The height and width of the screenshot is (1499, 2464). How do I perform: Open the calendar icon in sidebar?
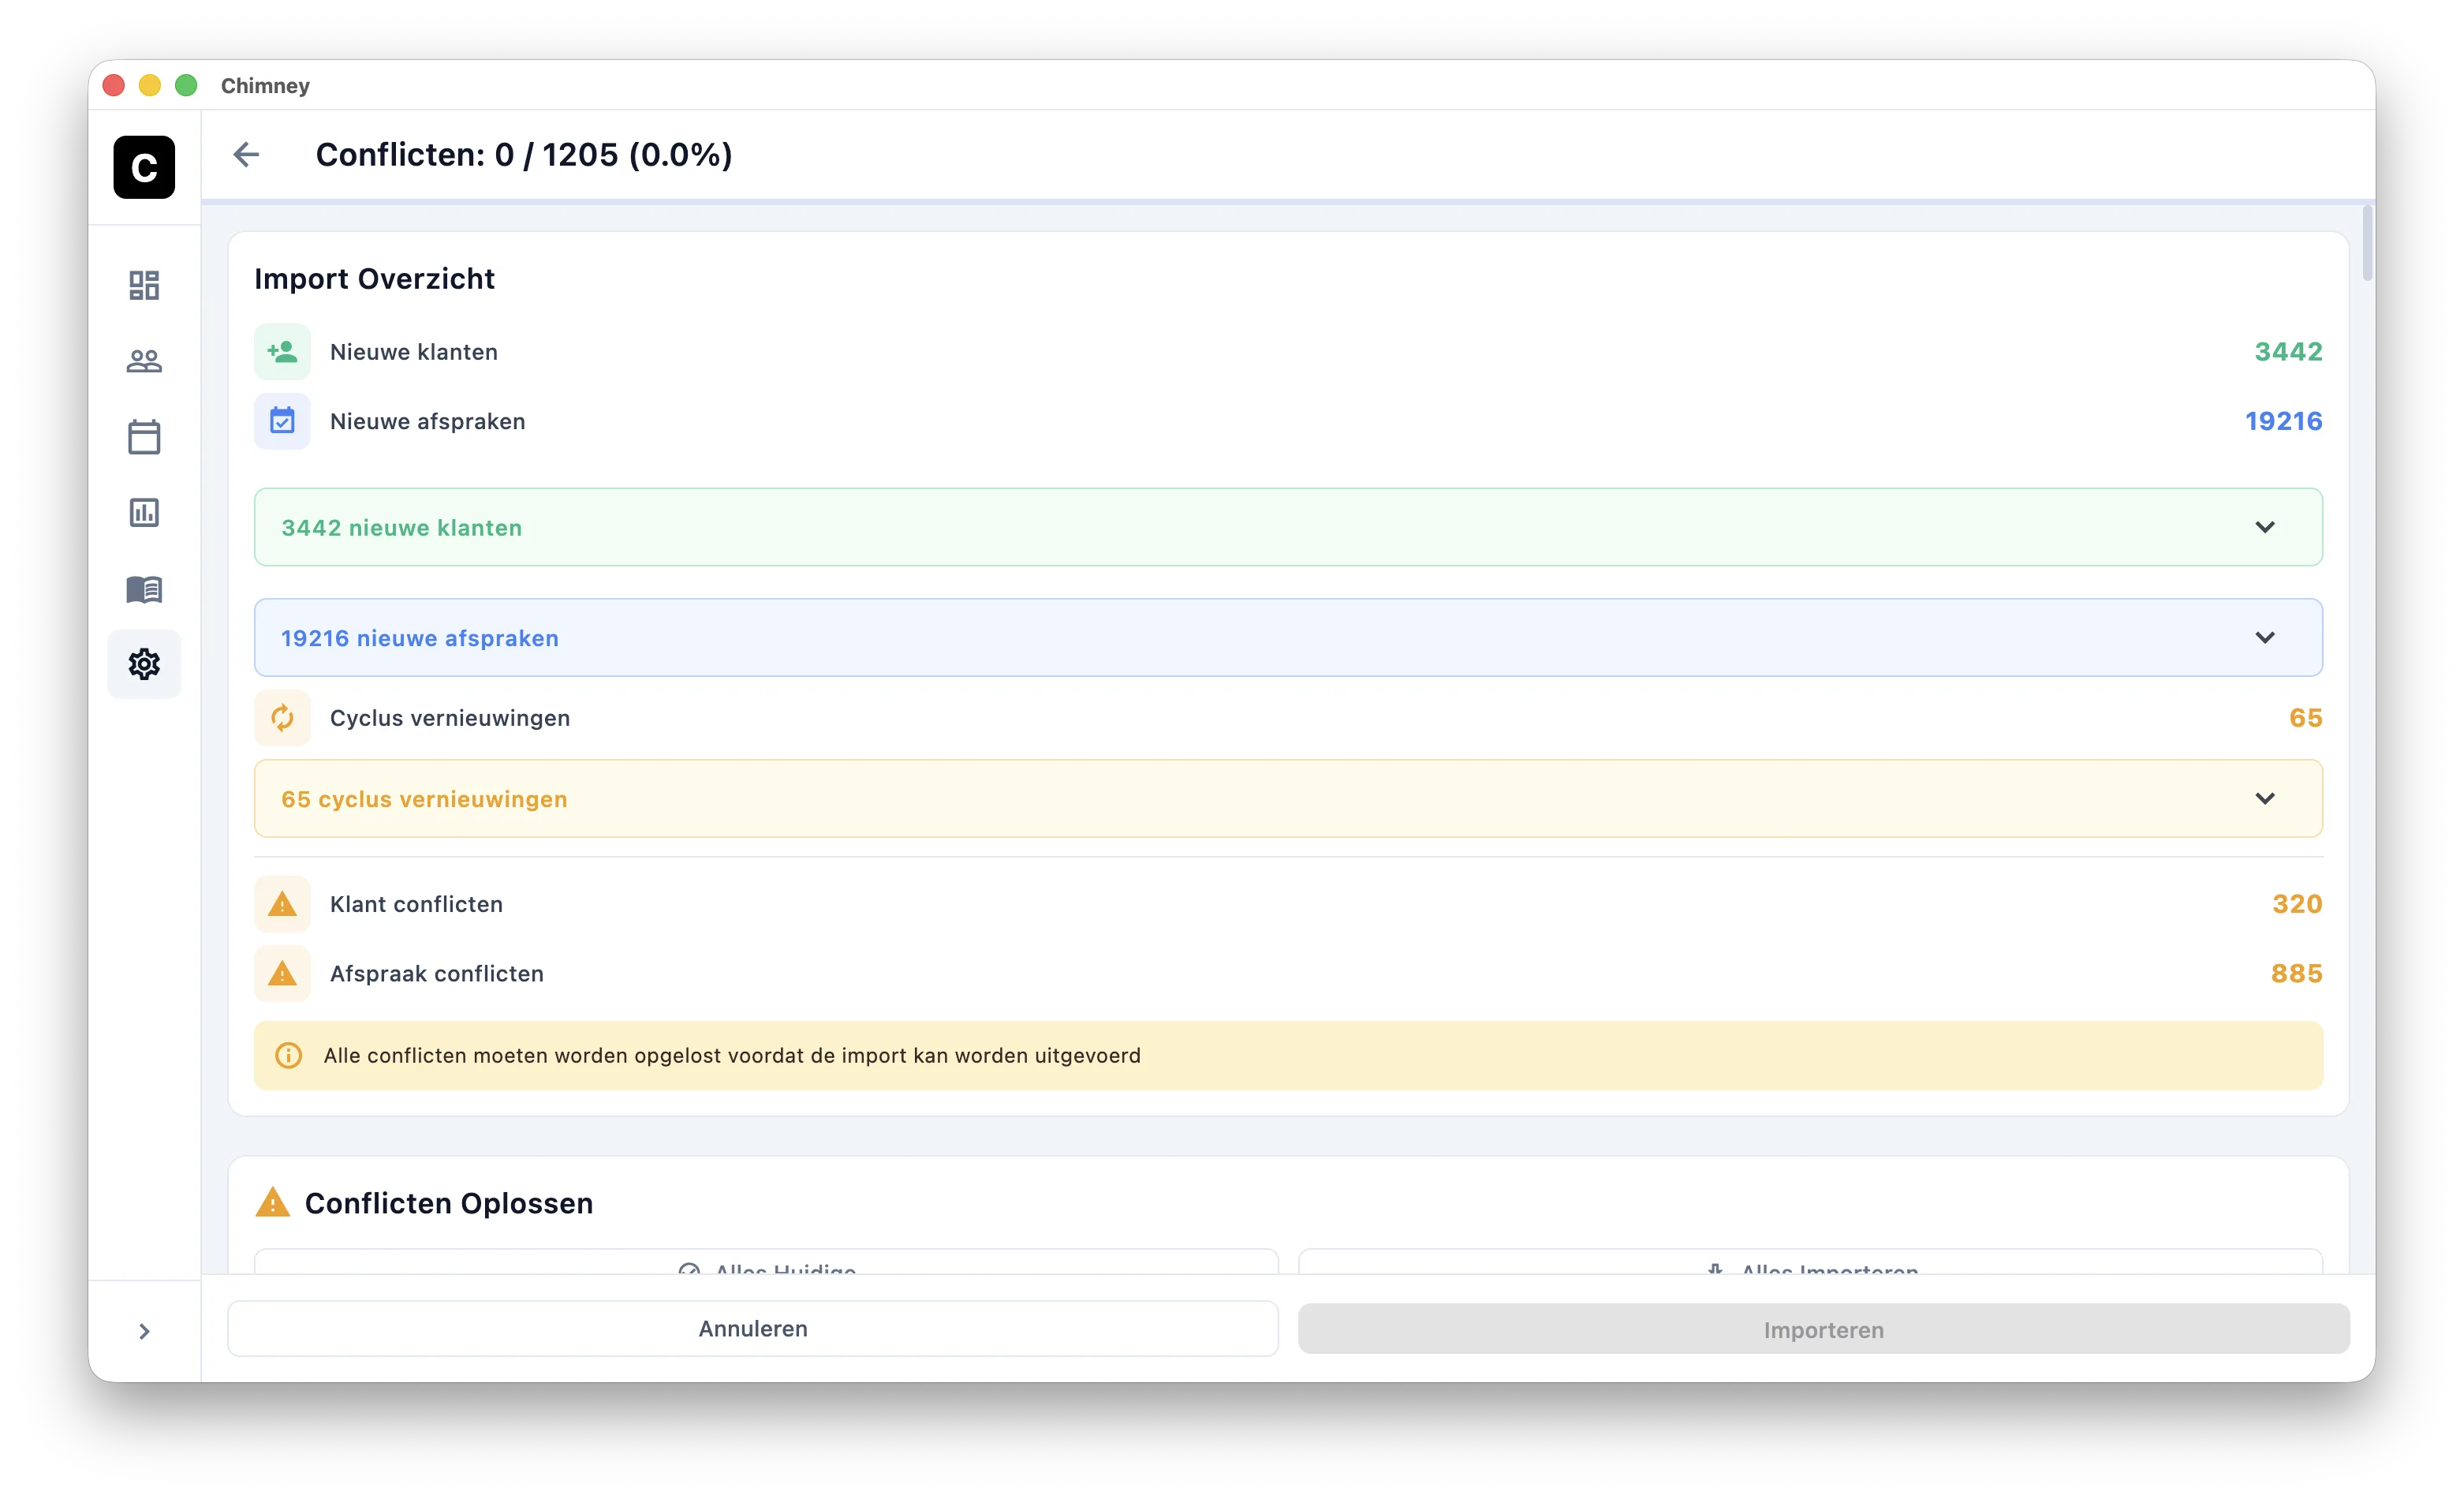(144, 437)
